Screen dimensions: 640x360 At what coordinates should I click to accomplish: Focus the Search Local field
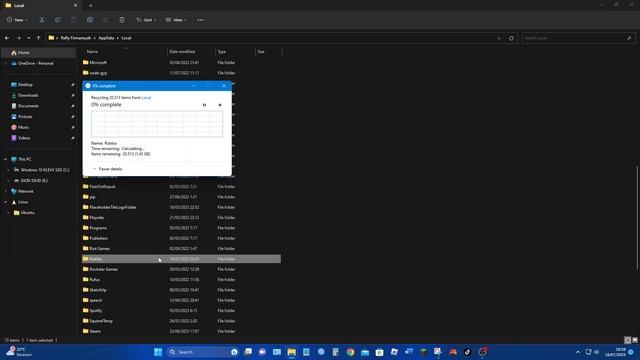coord(578,38)
